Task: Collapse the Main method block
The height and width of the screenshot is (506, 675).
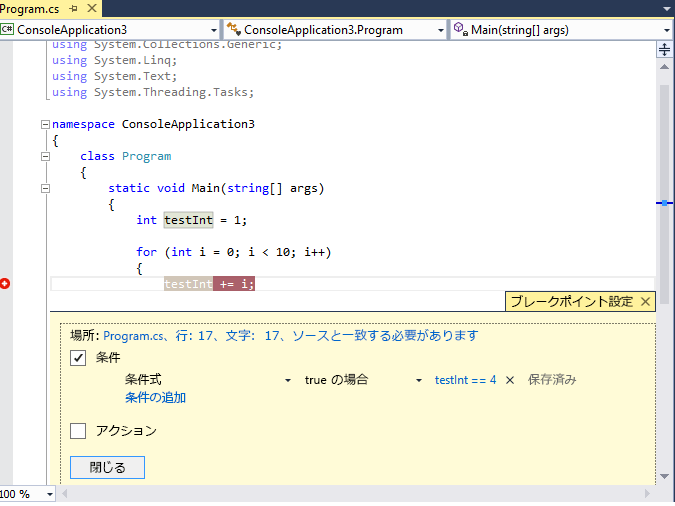Action: pyautogui.click(x=45, y=188)
